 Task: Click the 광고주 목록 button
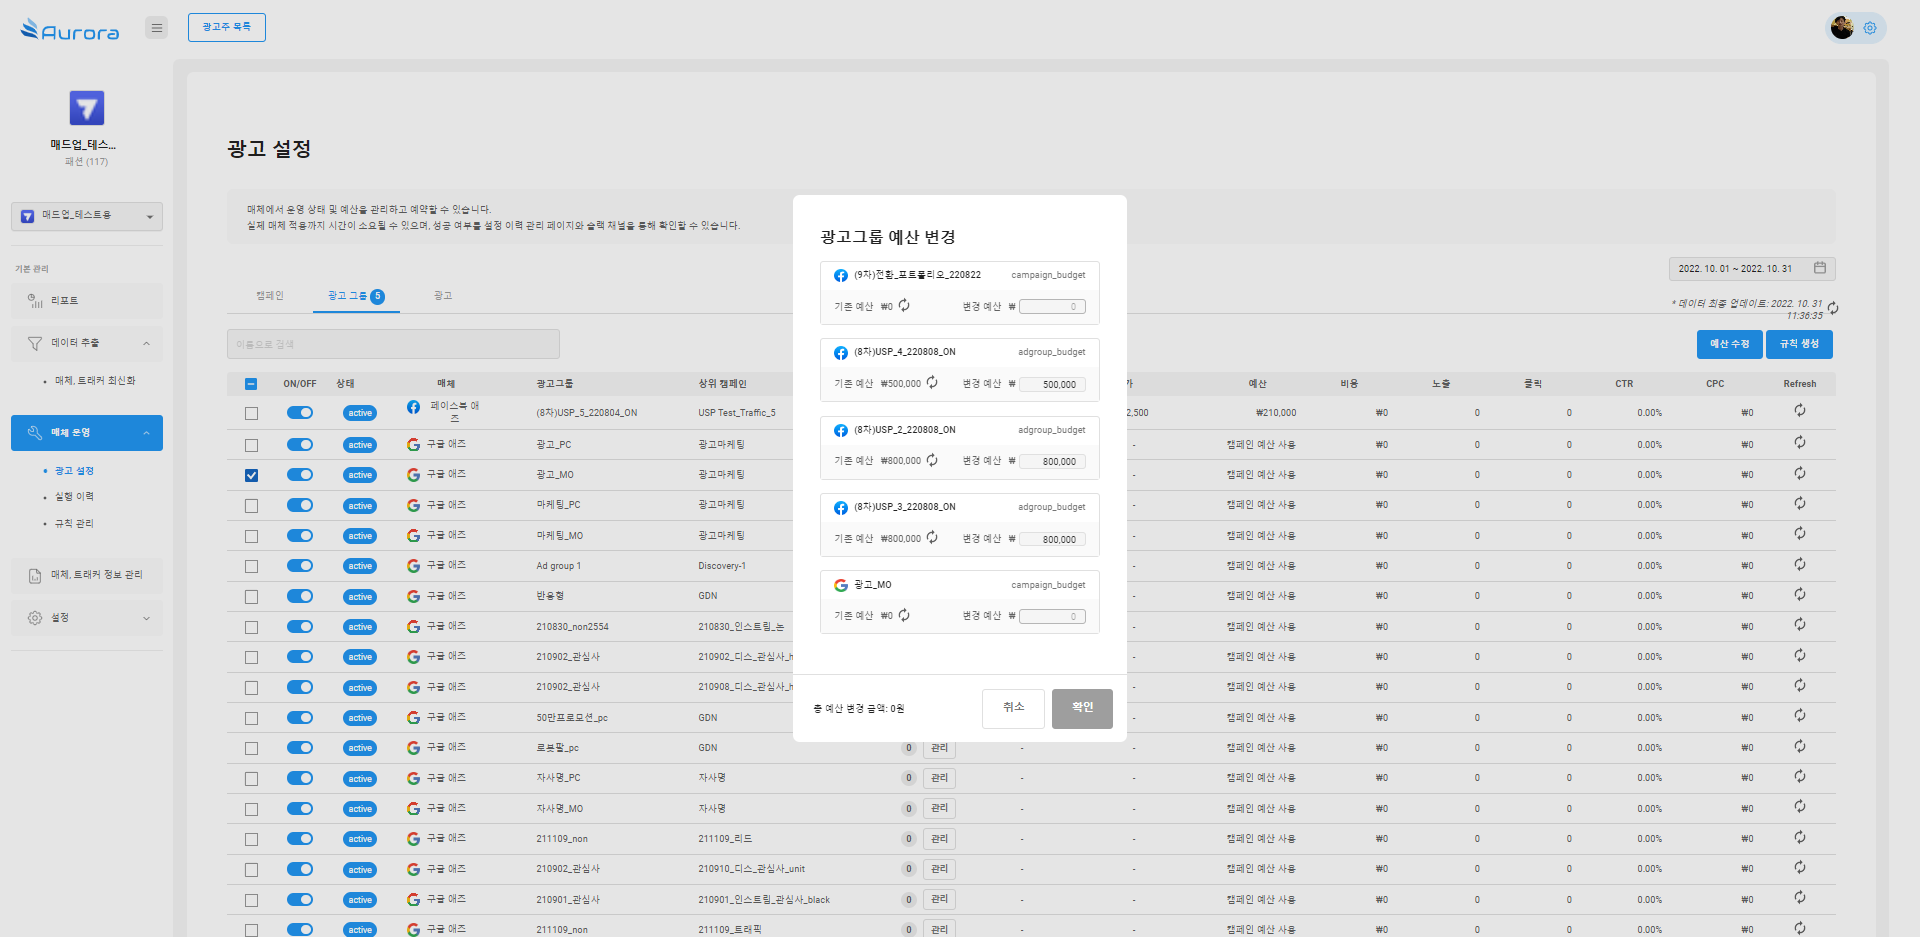point(227,28)
